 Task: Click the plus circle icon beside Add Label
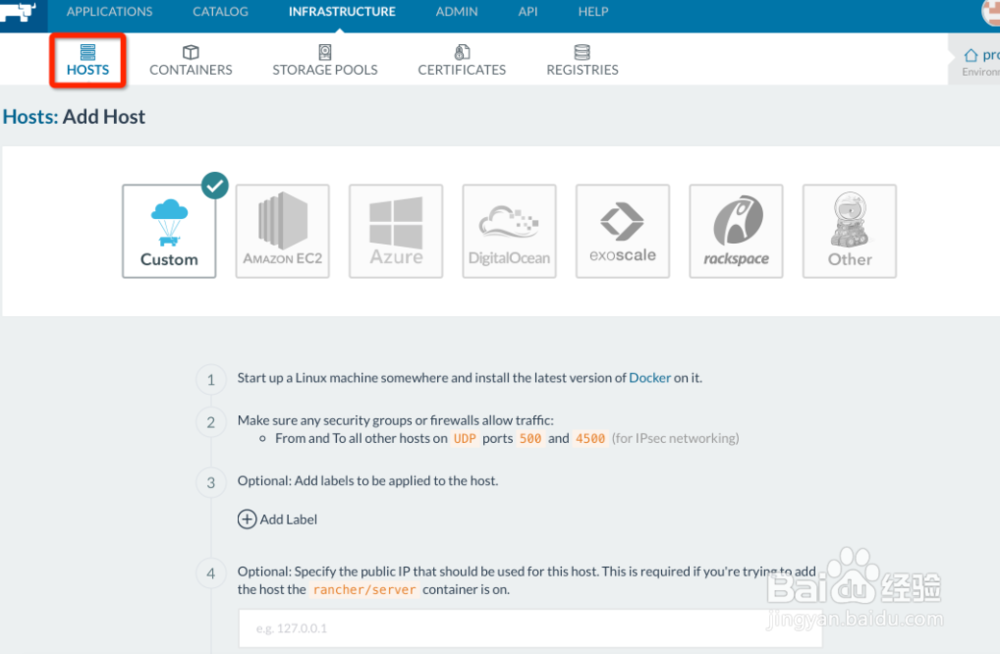(x=247, y=519)
